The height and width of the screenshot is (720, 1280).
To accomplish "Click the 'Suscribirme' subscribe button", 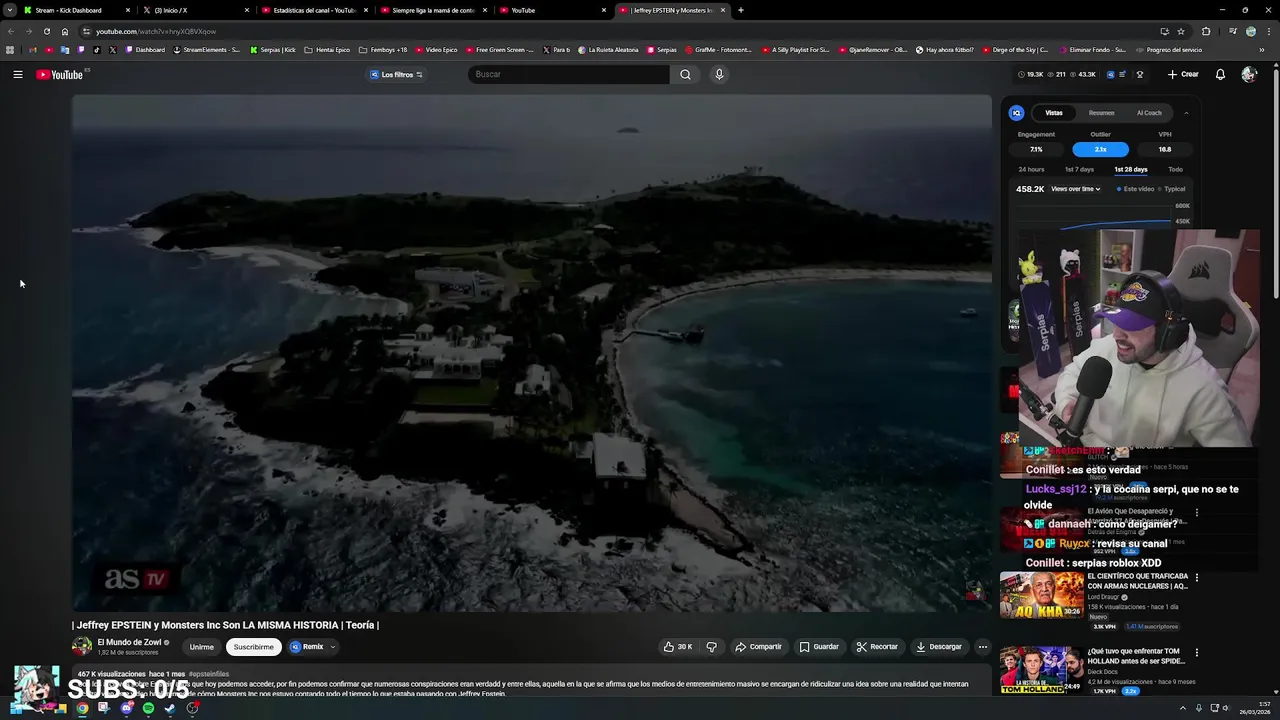I will (253, 647).
